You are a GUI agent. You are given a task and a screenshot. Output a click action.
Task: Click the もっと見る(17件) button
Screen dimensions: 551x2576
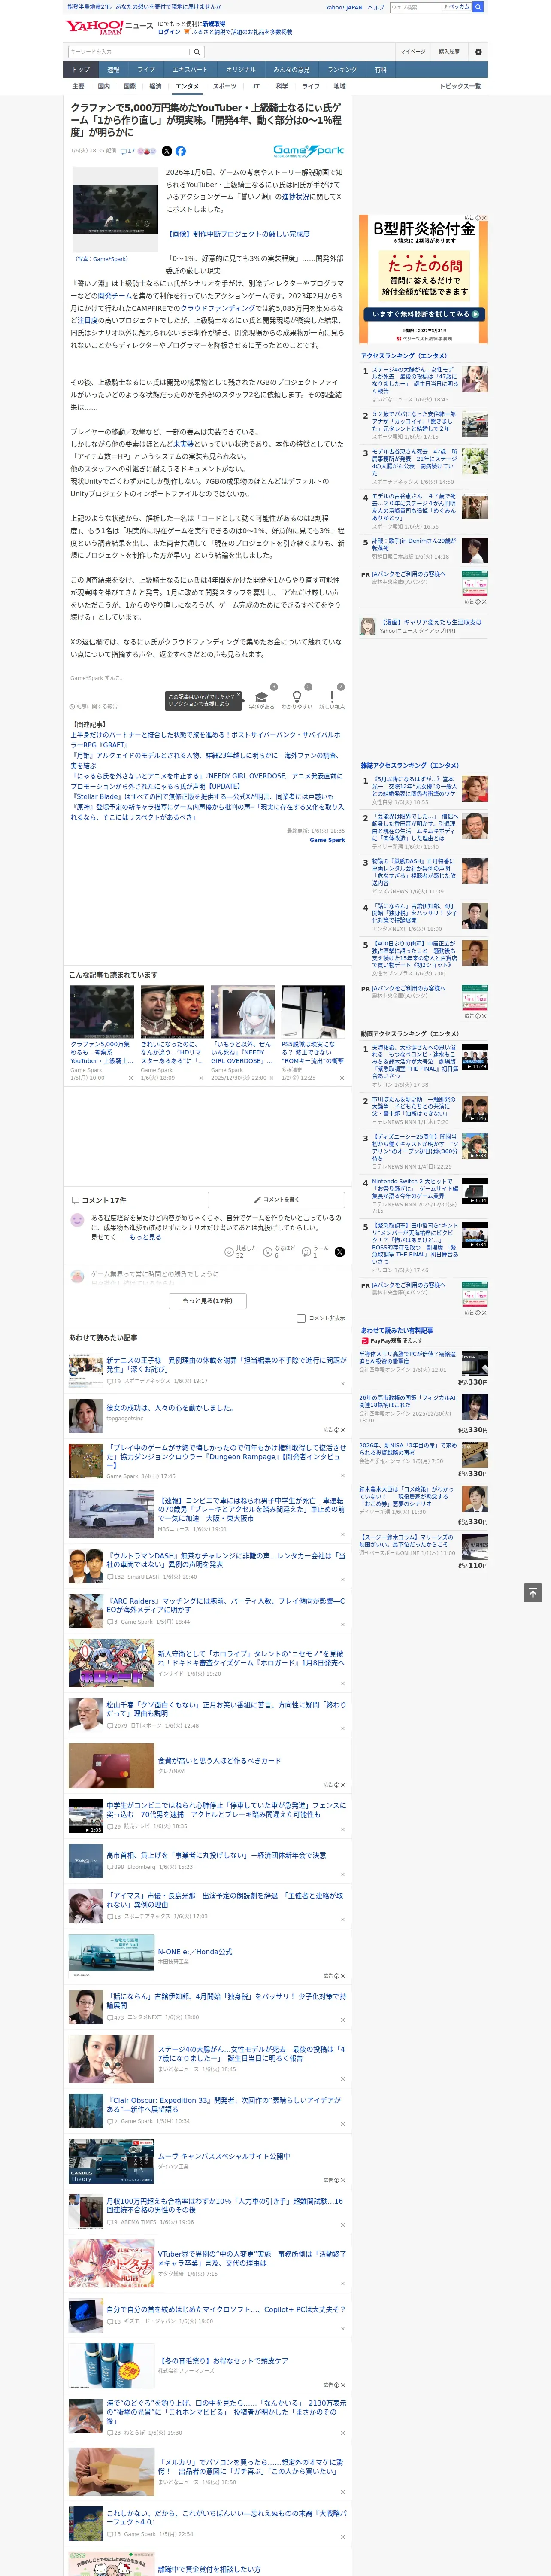pyautogui.click(x=208, y=1300)
